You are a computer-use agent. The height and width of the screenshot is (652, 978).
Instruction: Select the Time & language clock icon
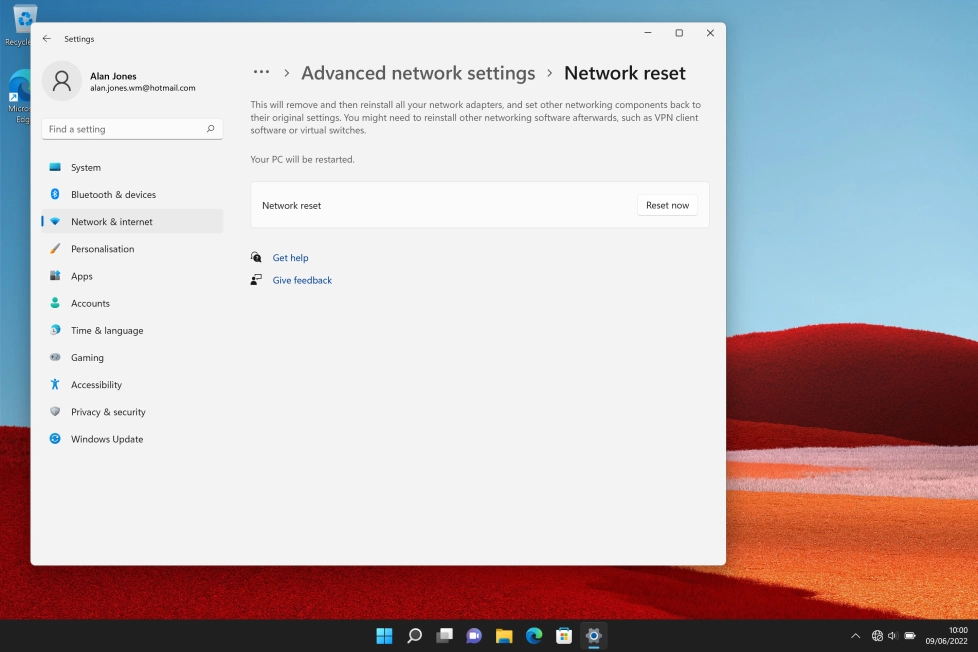[x=55, y=330]
